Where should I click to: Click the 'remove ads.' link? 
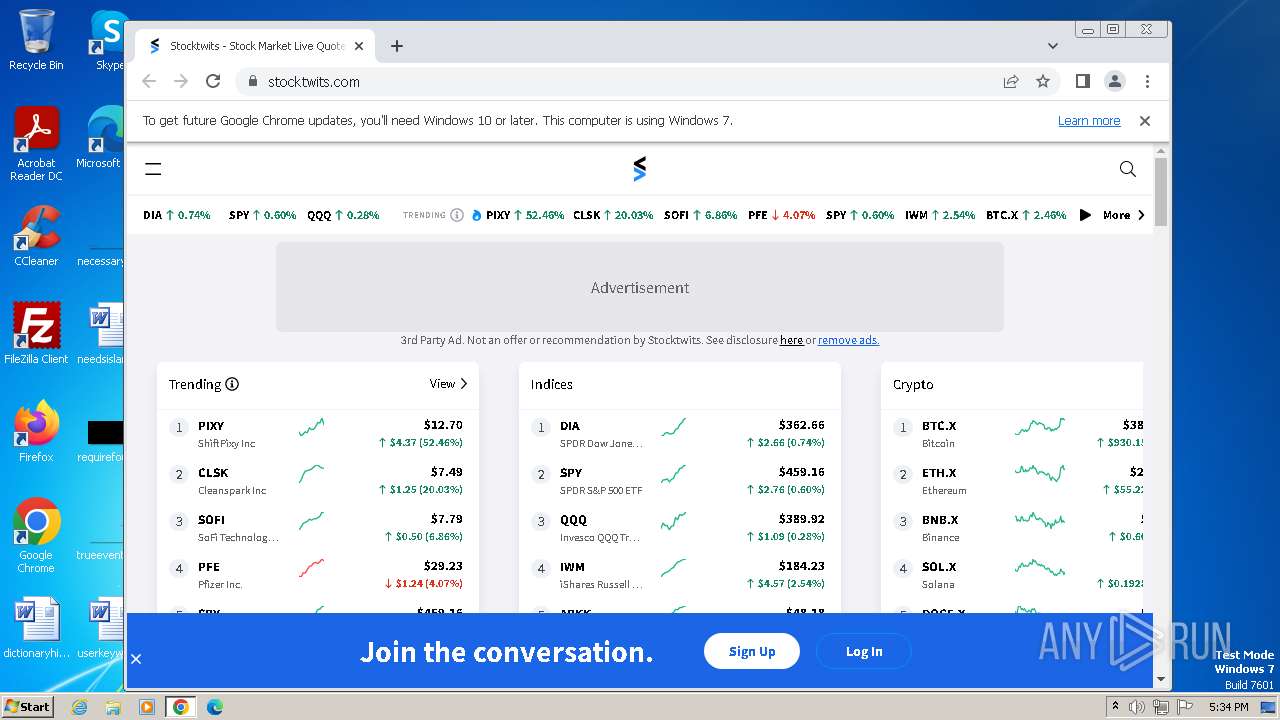point(848,340)
